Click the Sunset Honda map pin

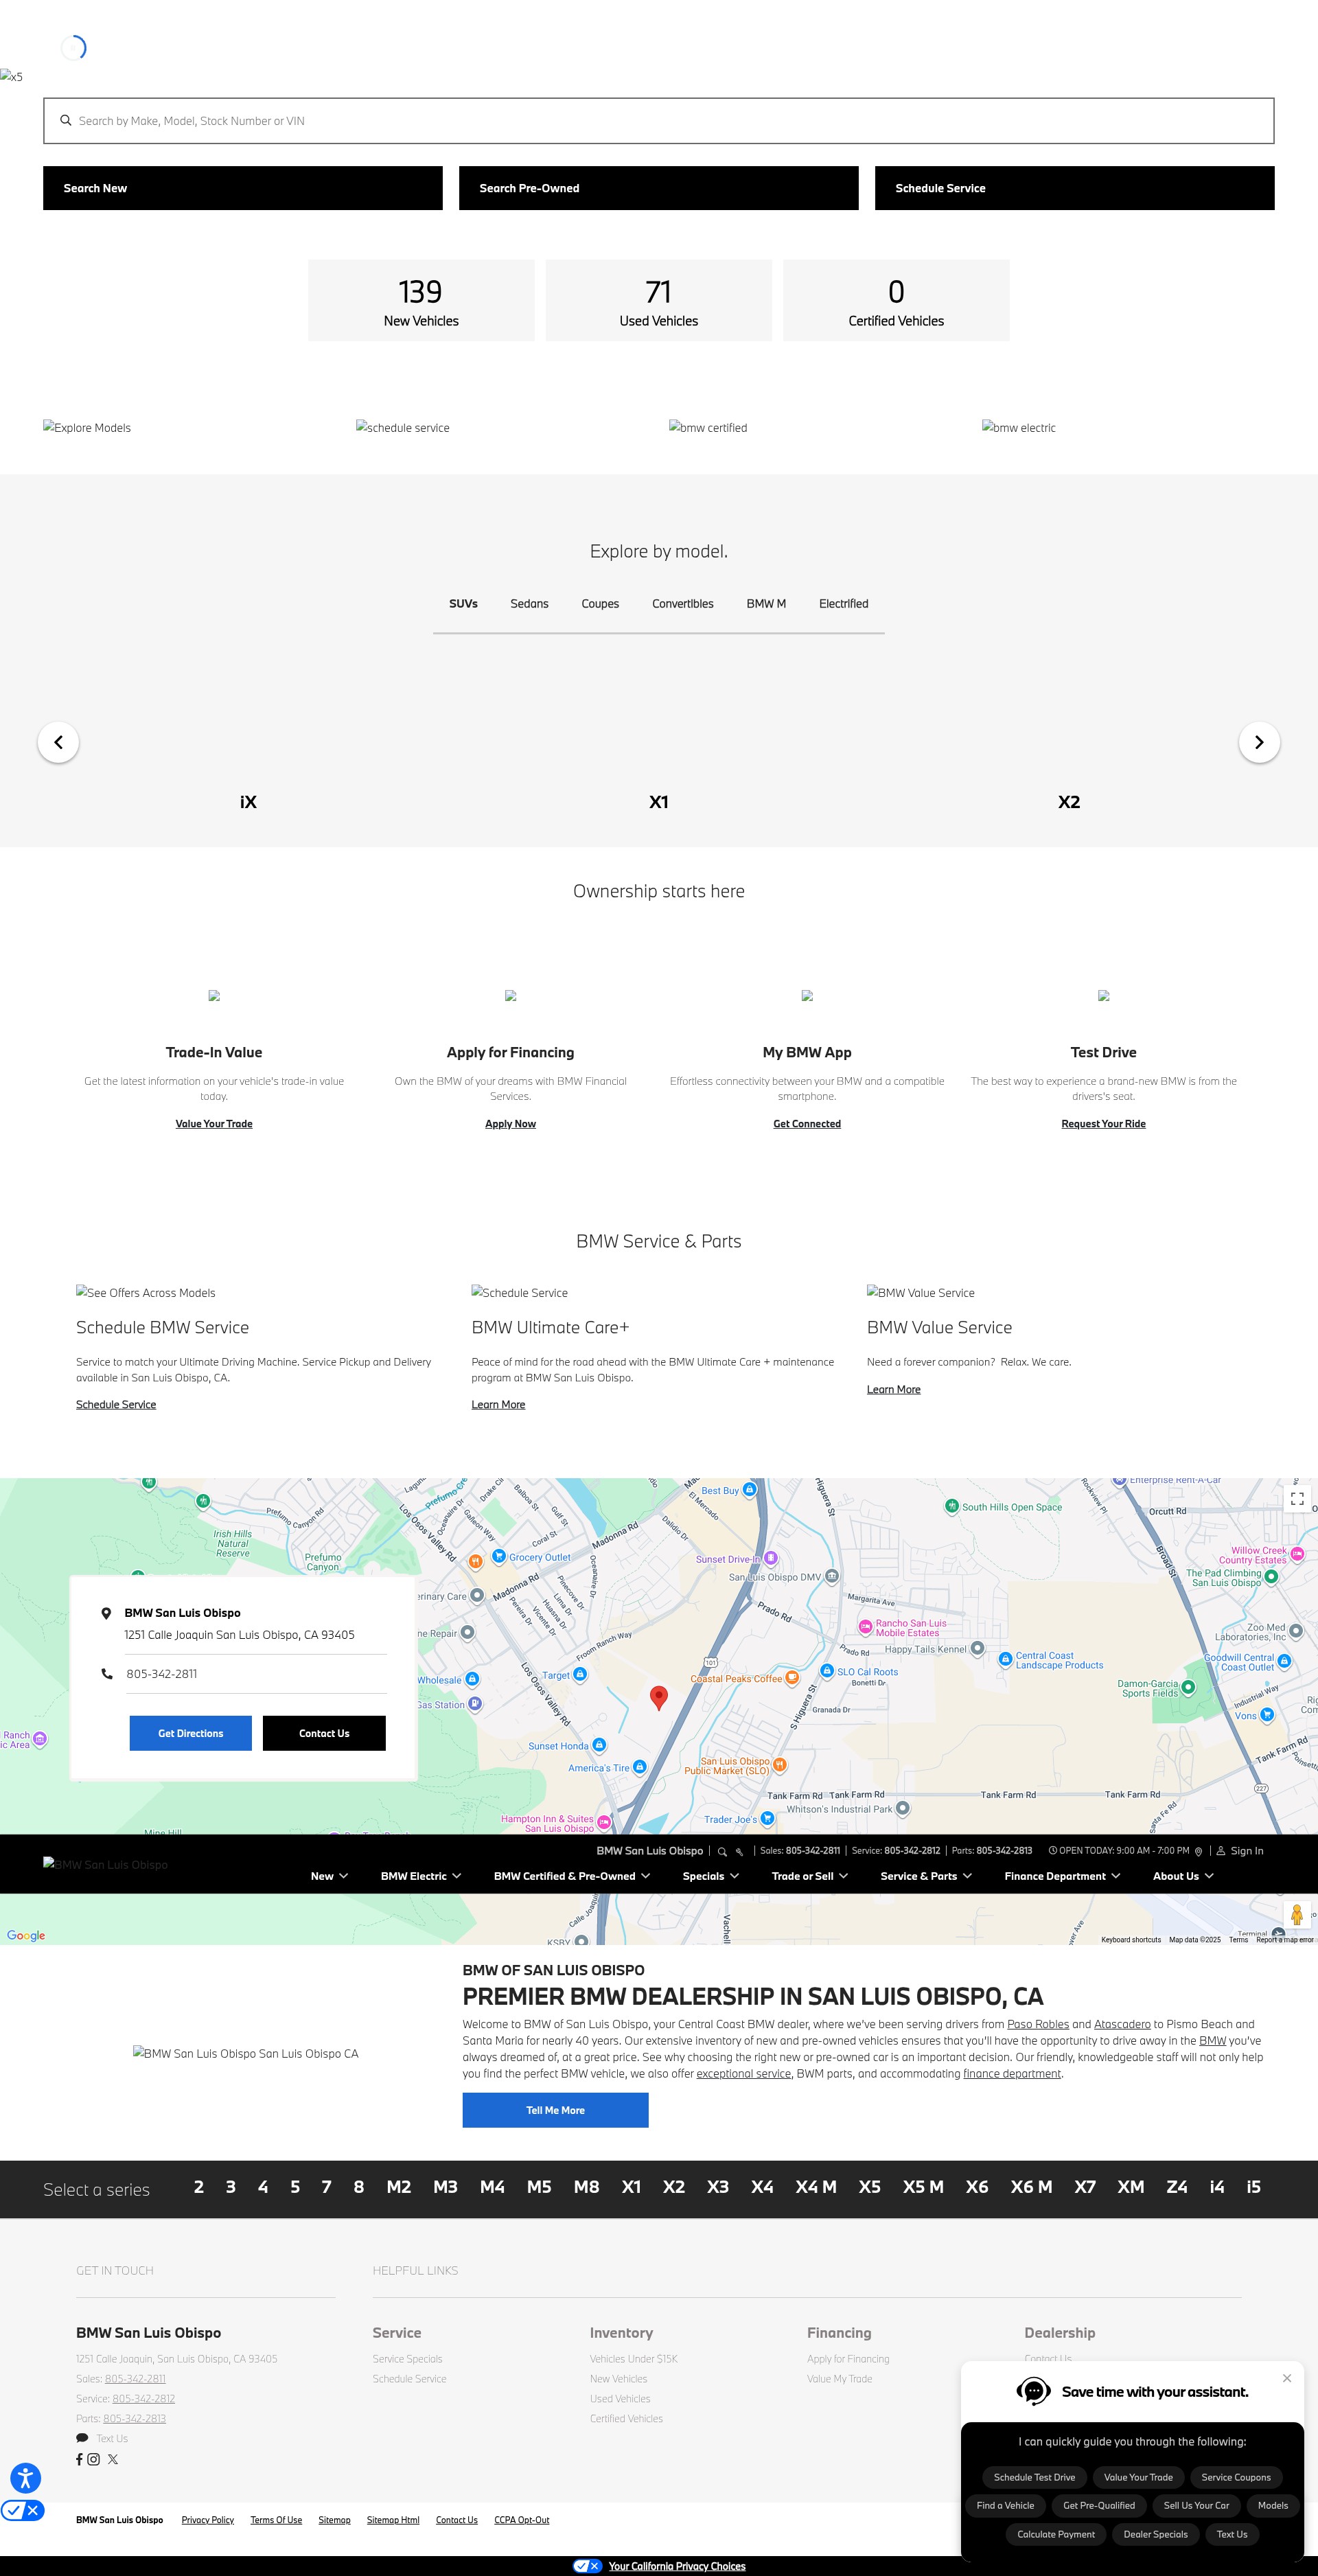[x=599, y=1745]
